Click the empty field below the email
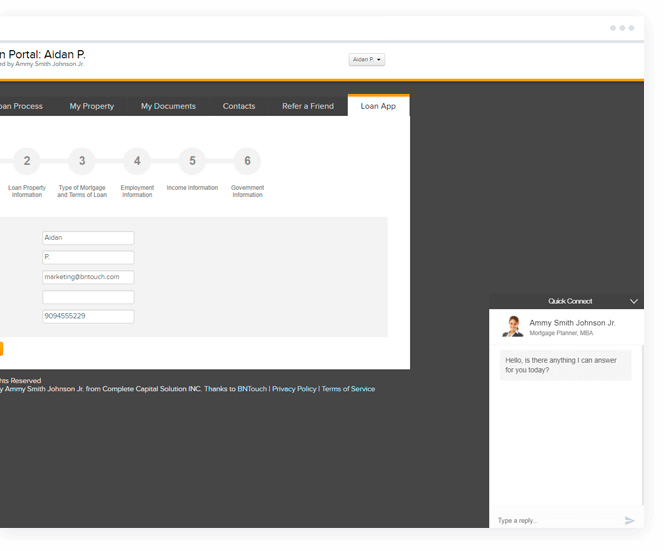The height and width of the screenshot is (551, 664). tap(88, 297)
